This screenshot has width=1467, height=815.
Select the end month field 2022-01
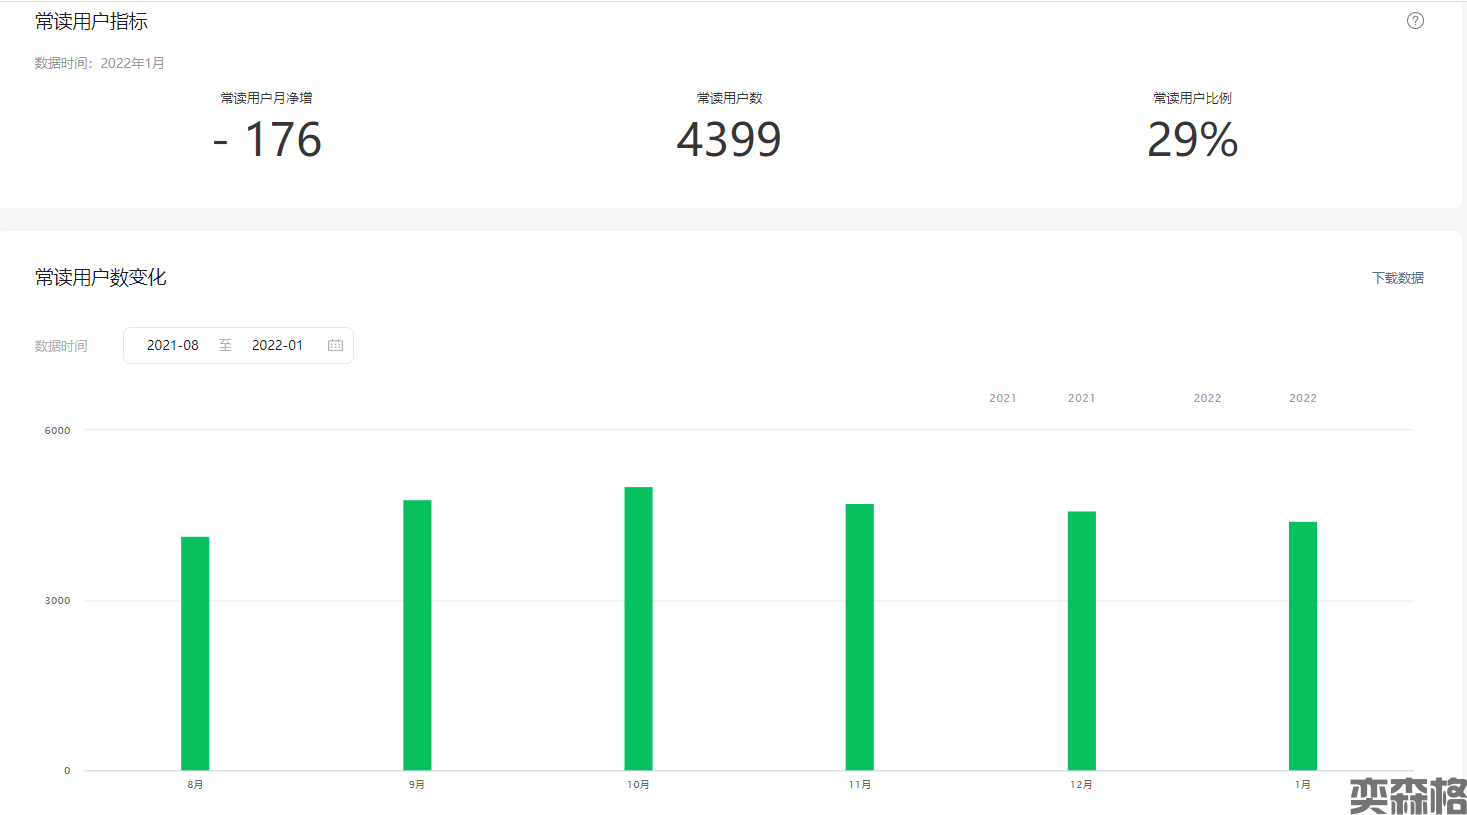pos(277,345)
